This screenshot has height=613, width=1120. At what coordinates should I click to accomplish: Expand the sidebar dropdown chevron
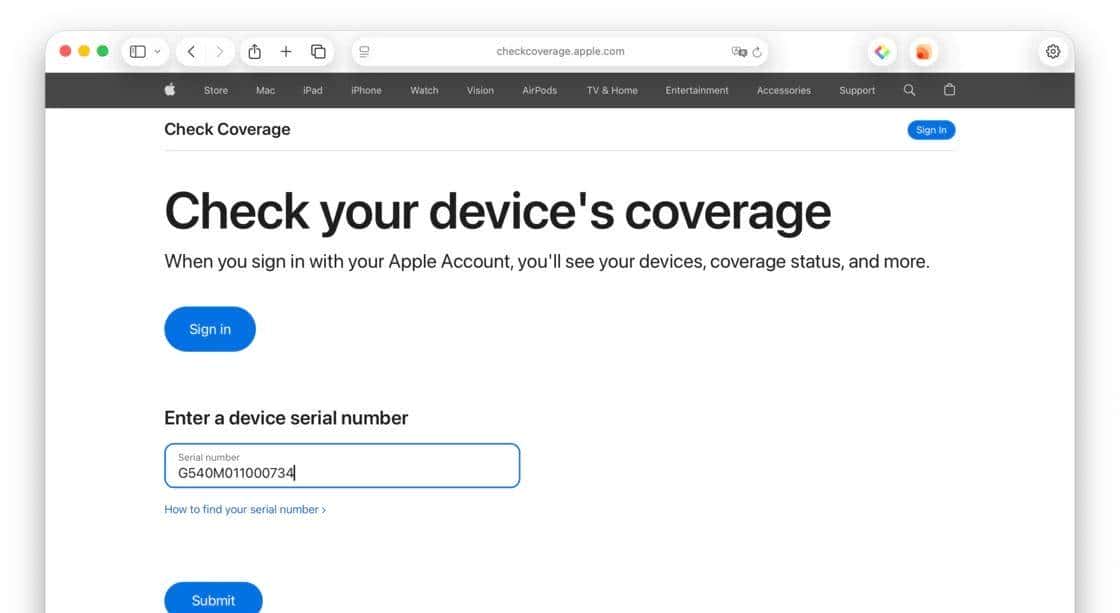tap(157, 52)
